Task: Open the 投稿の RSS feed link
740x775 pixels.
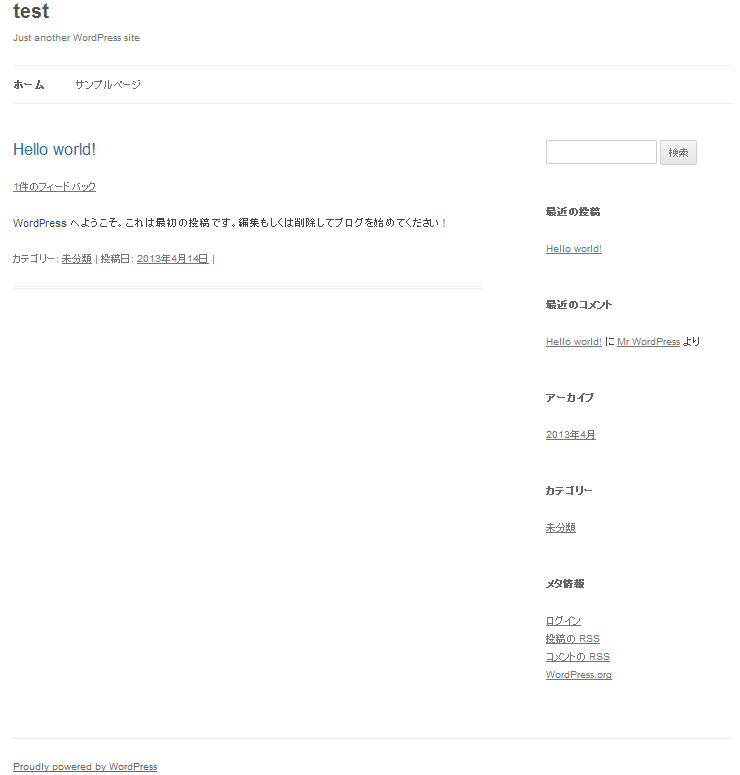Action: tap(572, 639)
